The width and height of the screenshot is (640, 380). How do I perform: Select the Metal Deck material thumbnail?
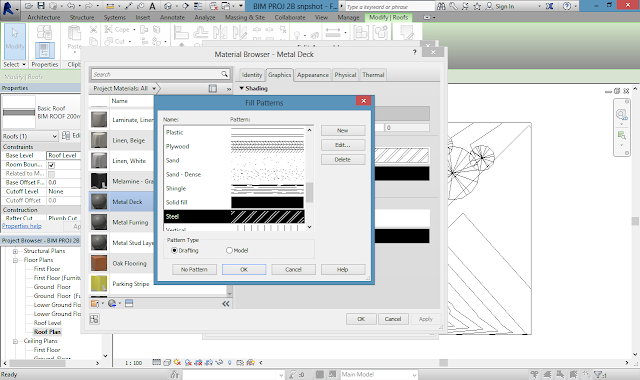(99, 202)
